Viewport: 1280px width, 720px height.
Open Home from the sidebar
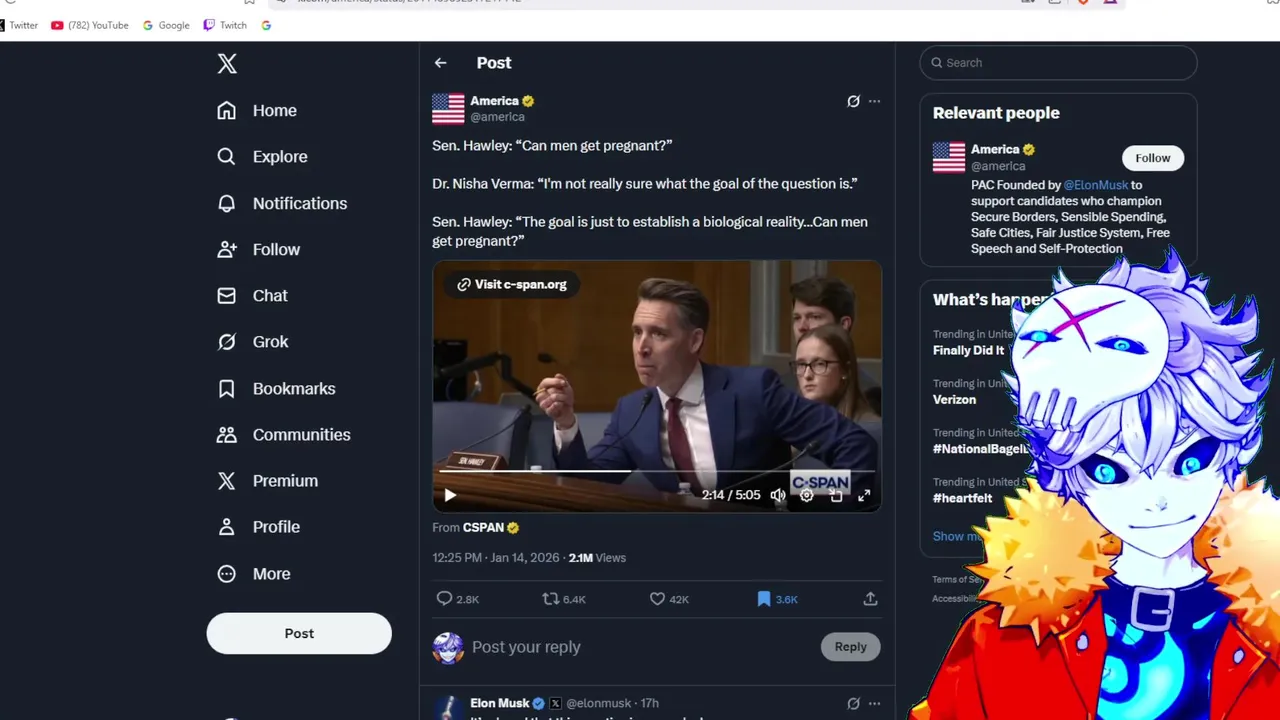[257, 110]
